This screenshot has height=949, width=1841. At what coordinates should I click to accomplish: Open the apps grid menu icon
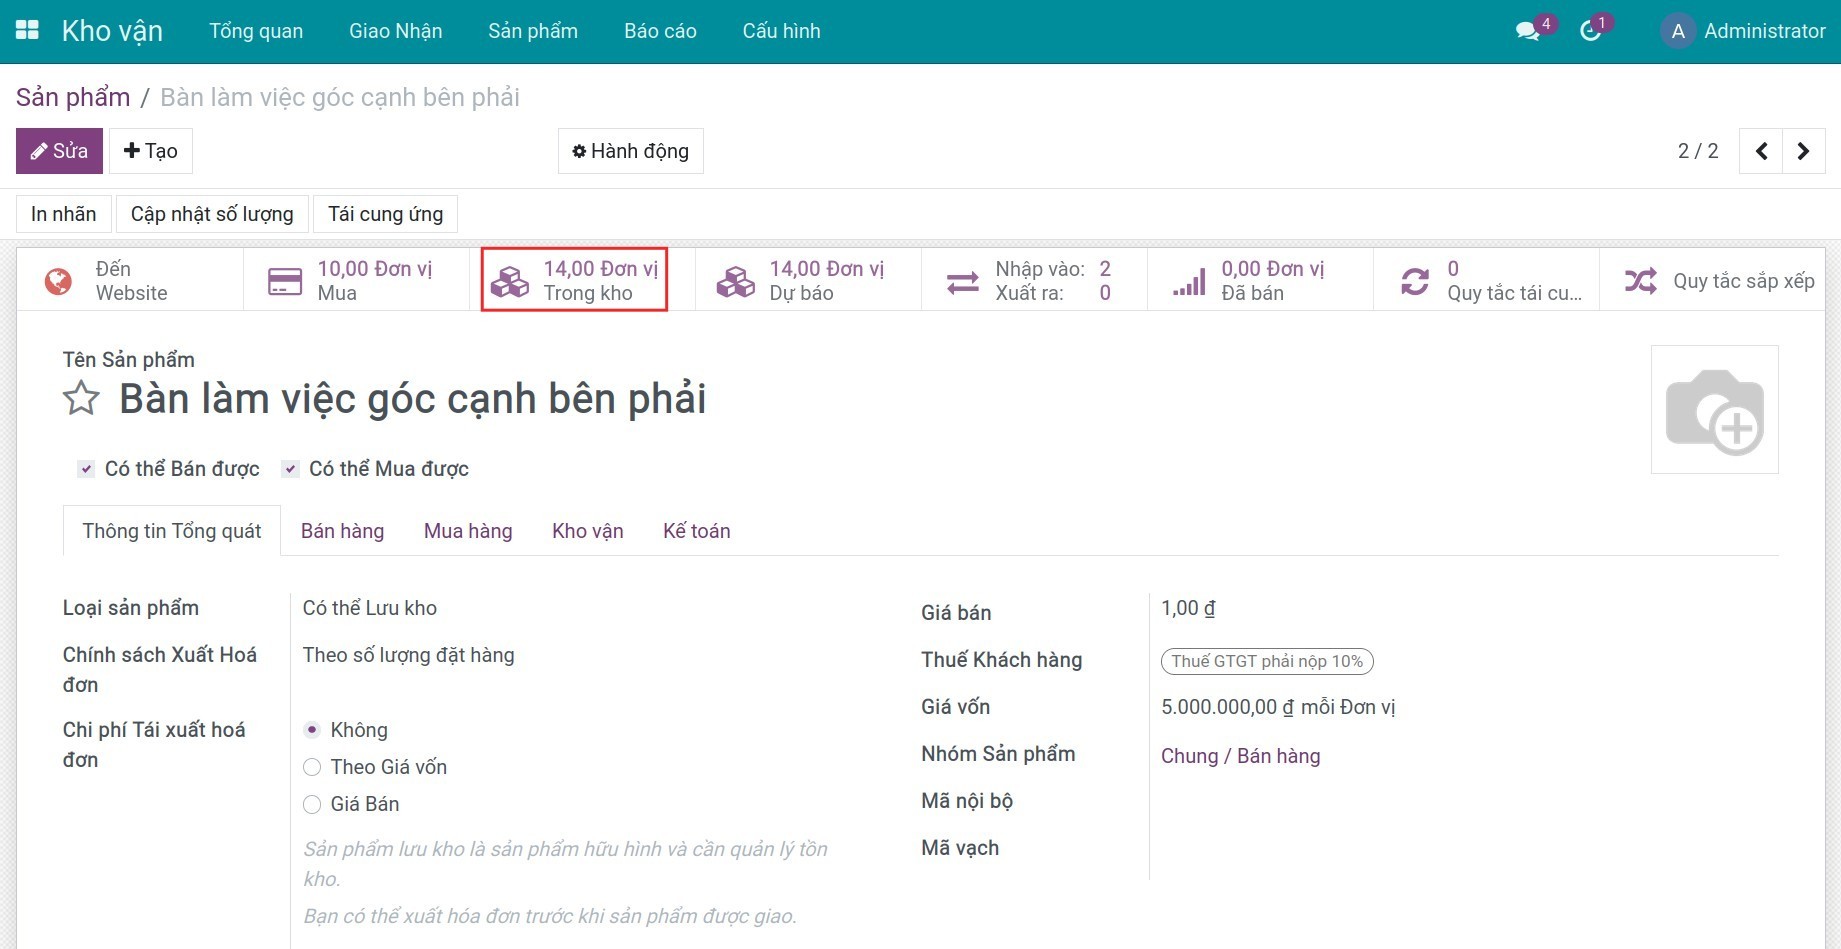[27, 30]
